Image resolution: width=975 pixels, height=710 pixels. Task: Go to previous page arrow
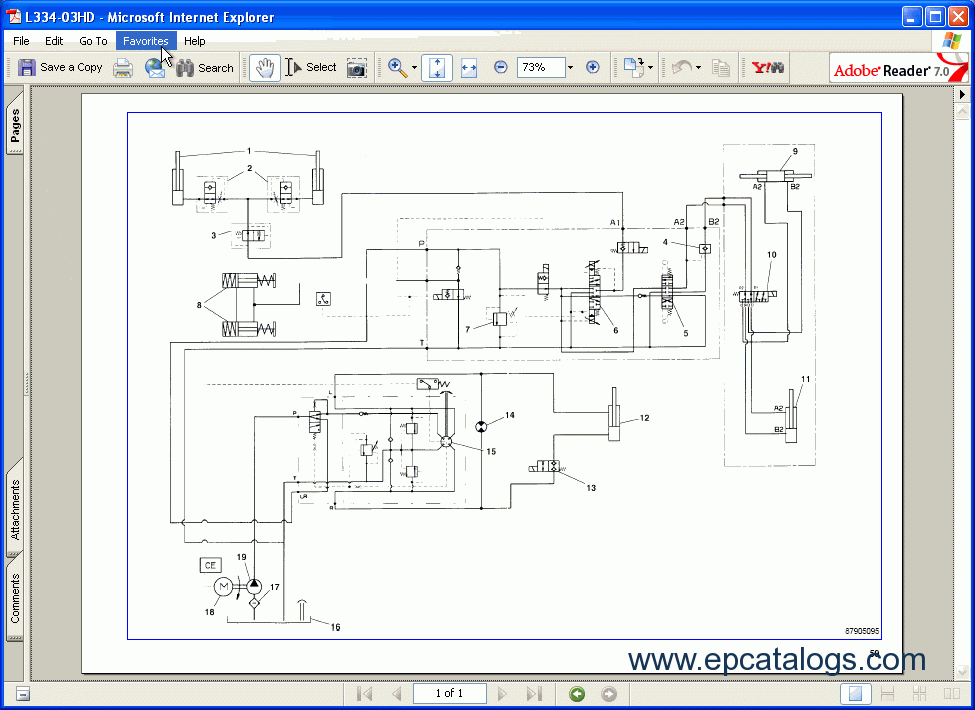pos(397,693)
